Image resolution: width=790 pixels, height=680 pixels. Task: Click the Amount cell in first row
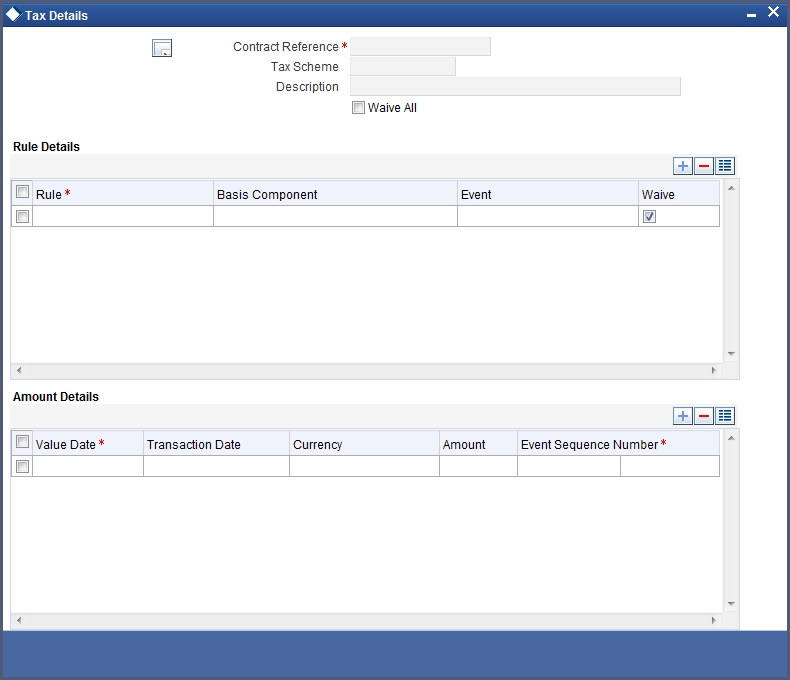[x=478, y=466]
